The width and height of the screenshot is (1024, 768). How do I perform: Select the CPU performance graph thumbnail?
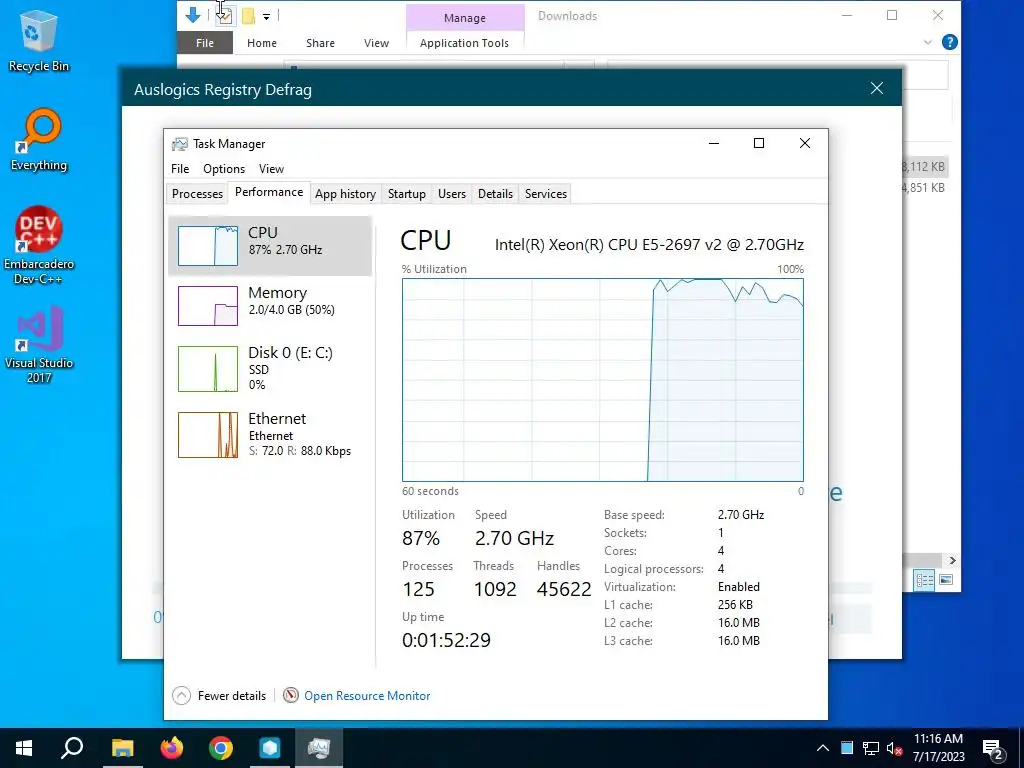tap(208, 246)
